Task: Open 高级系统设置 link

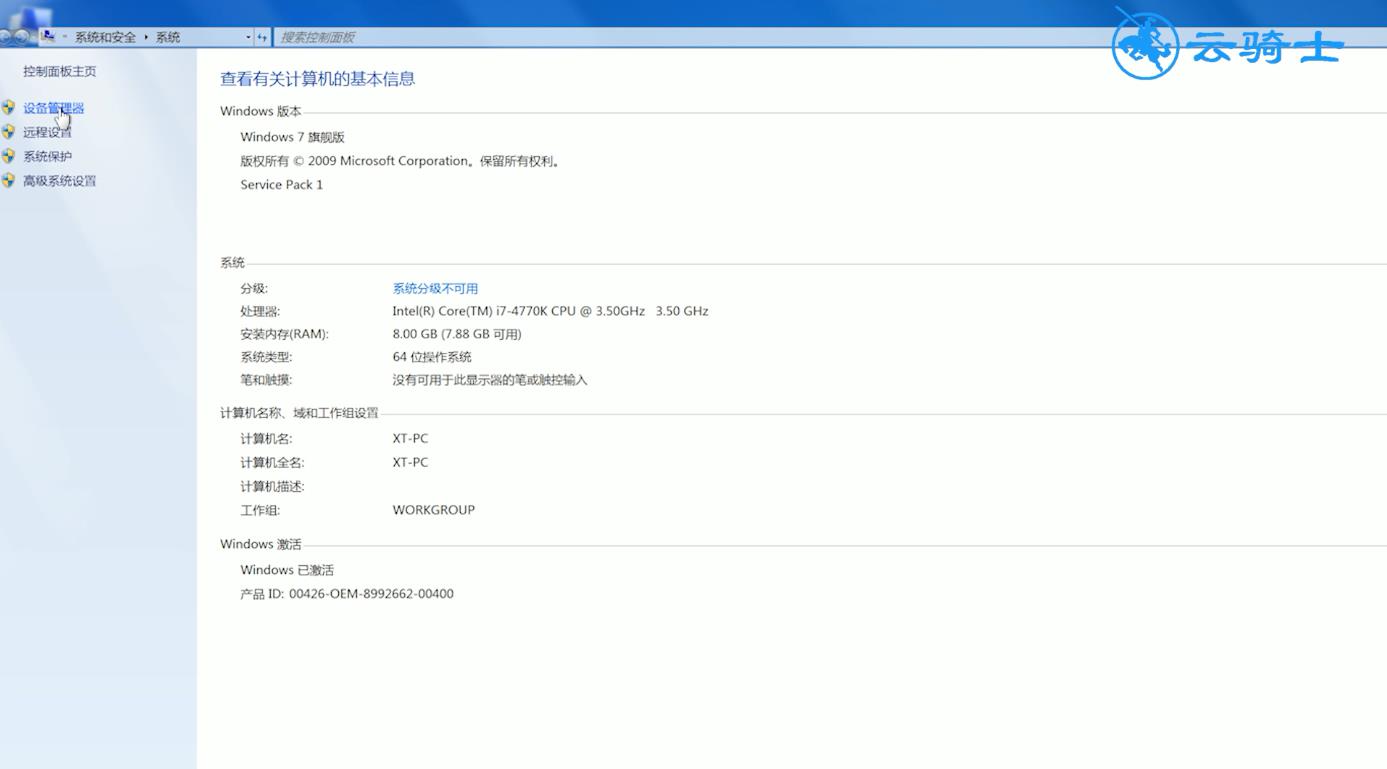Action: coord(60,181)
